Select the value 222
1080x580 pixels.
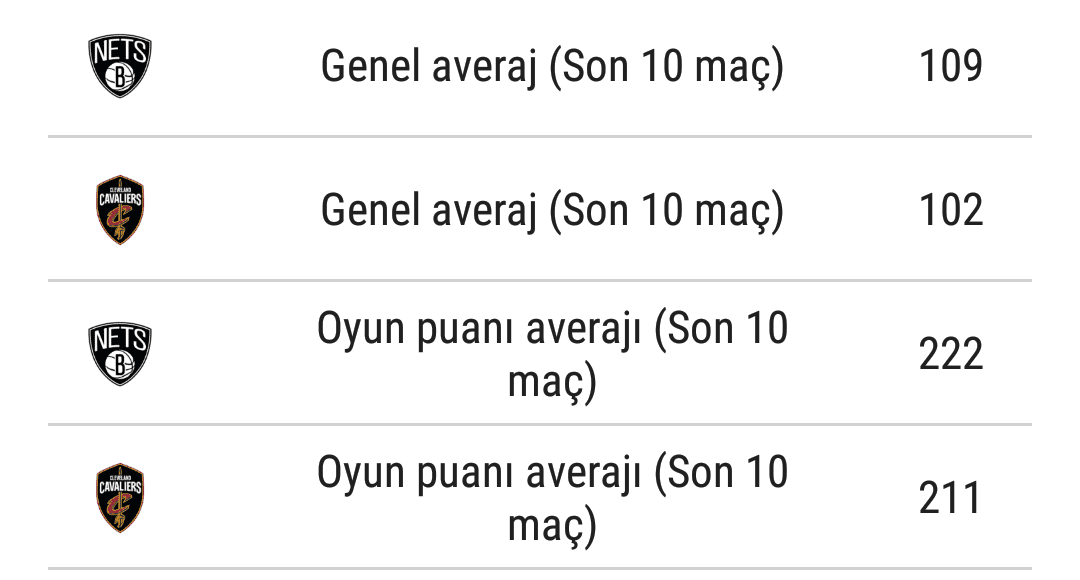point(951,354)
